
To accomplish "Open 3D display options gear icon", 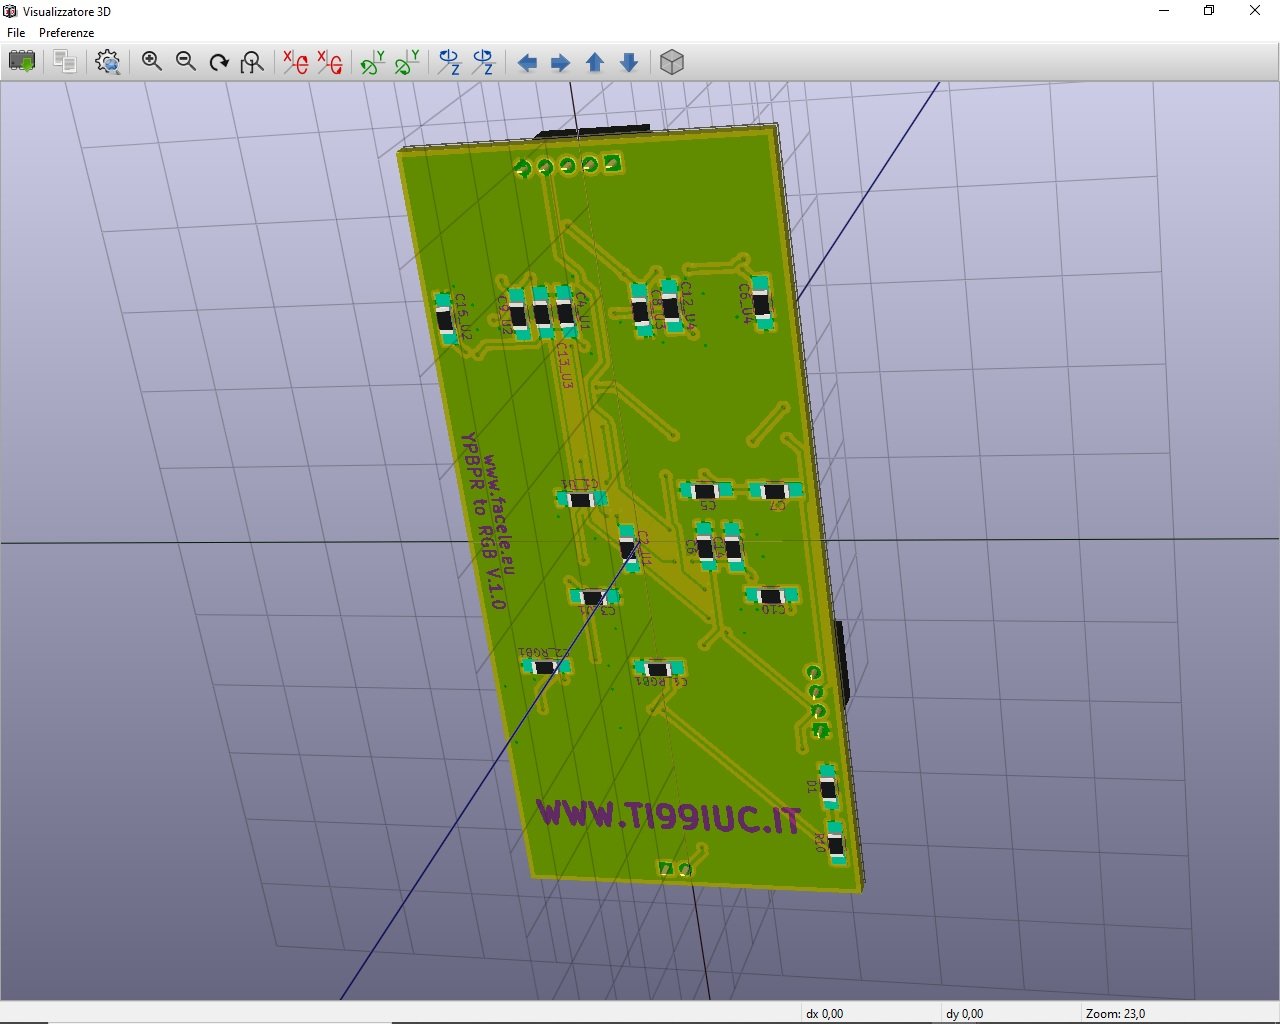I will (x=108, y=62).
